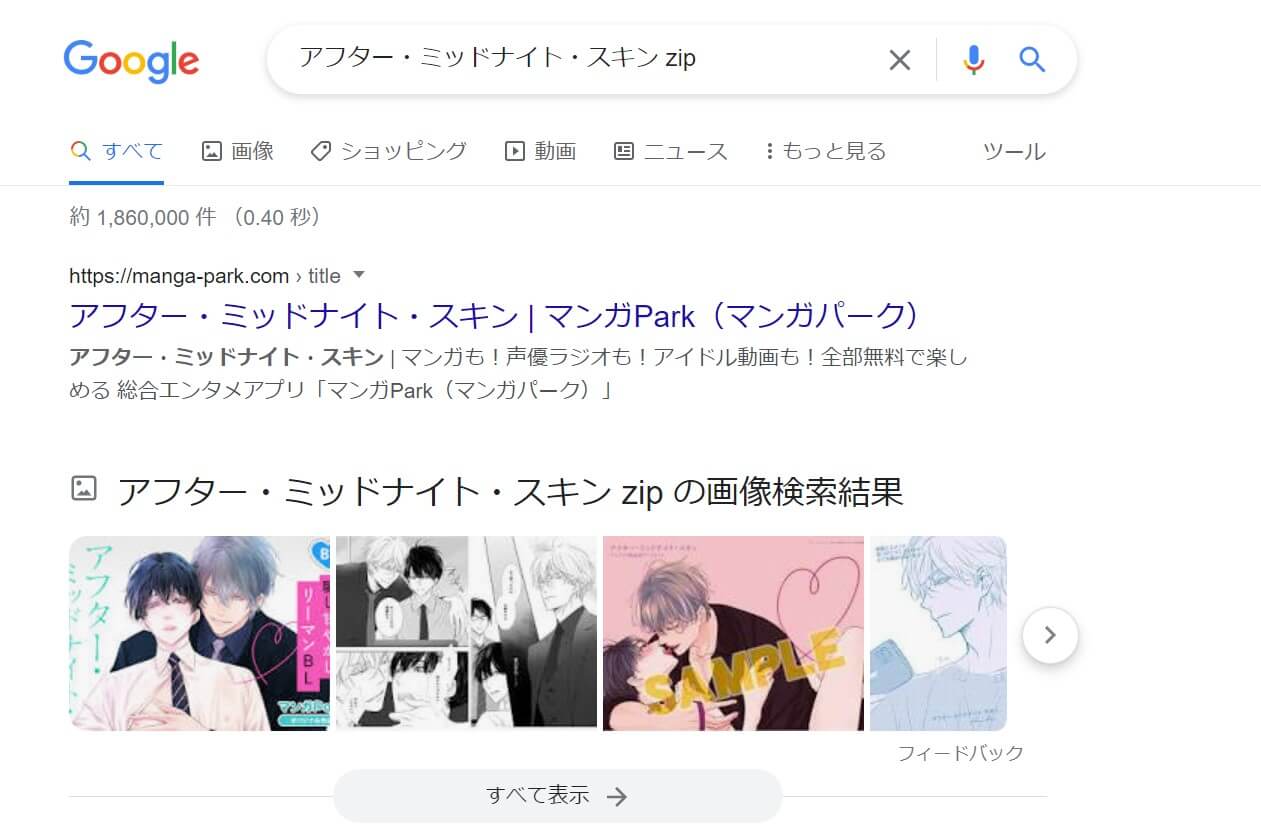Click the result count text 約 1,860,000 件
Screen dimensions: 1261x838
point(143,217)
